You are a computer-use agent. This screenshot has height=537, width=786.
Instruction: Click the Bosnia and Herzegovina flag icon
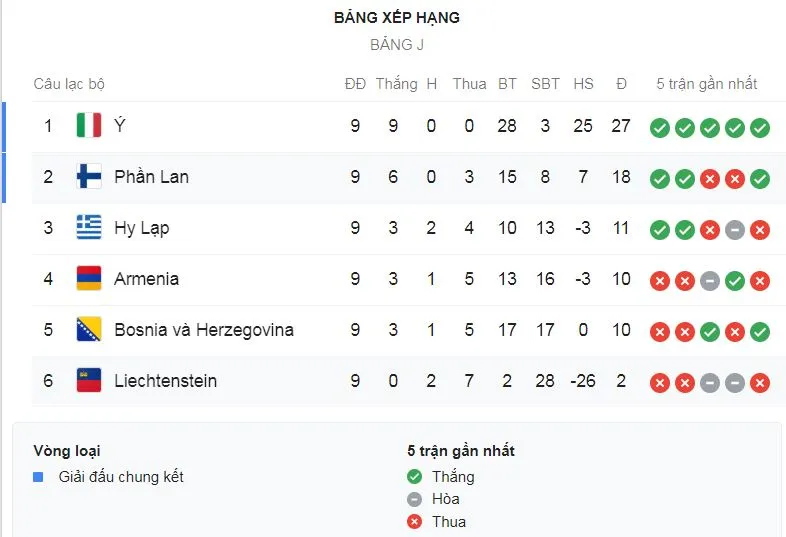pyautogui.click(x=89, y=330)
